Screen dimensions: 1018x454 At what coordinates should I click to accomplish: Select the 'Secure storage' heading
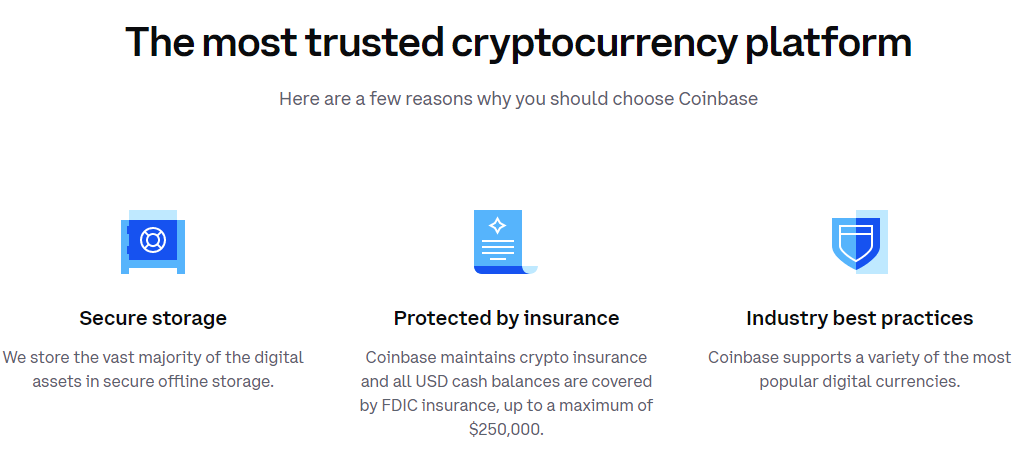pos(153,318)
